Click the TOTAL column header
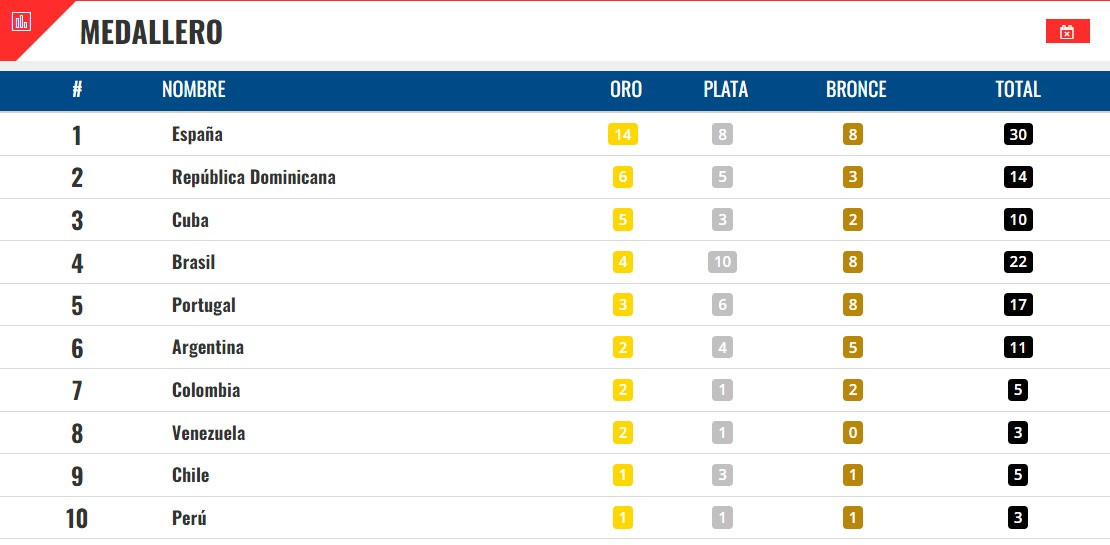Image resolution: width=1110 pixels, height=545 pixels. (1018, 89)
